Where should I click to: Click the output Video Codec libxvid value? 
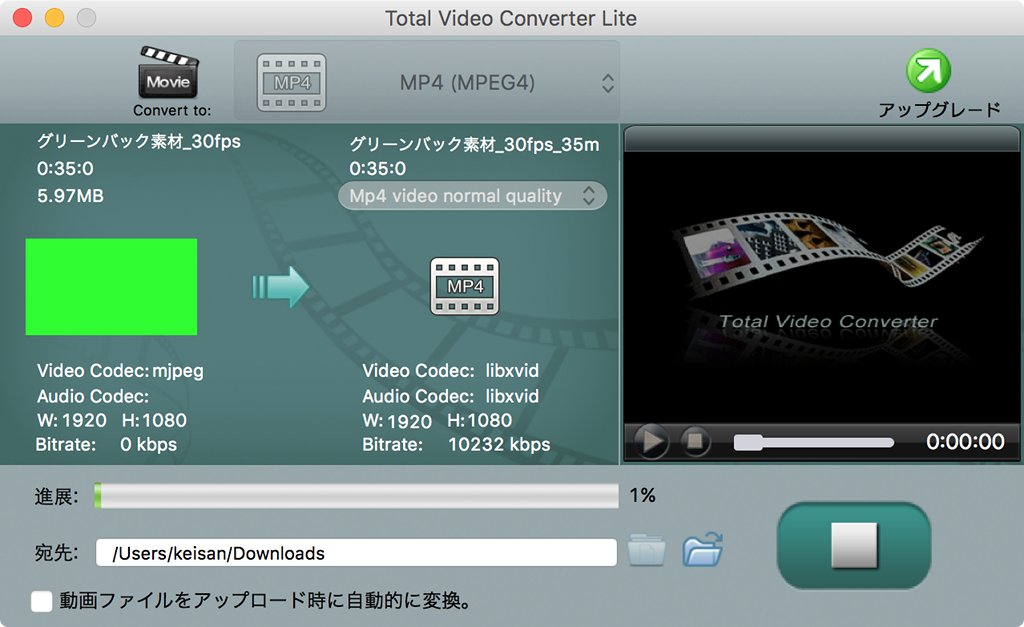512,370
